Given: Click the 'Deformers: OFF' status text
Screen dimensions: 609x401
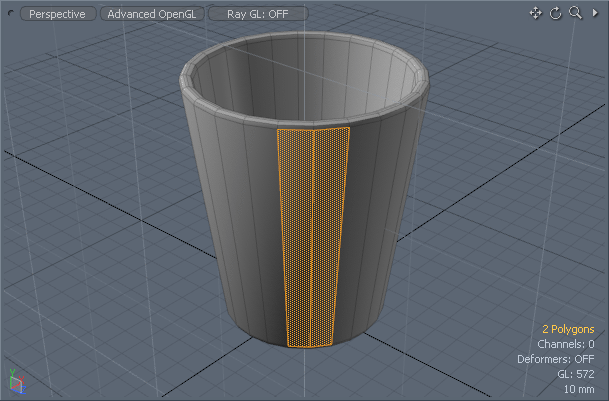Looking at the screenshot, I should pyautogui.click(x=555, y=359).
